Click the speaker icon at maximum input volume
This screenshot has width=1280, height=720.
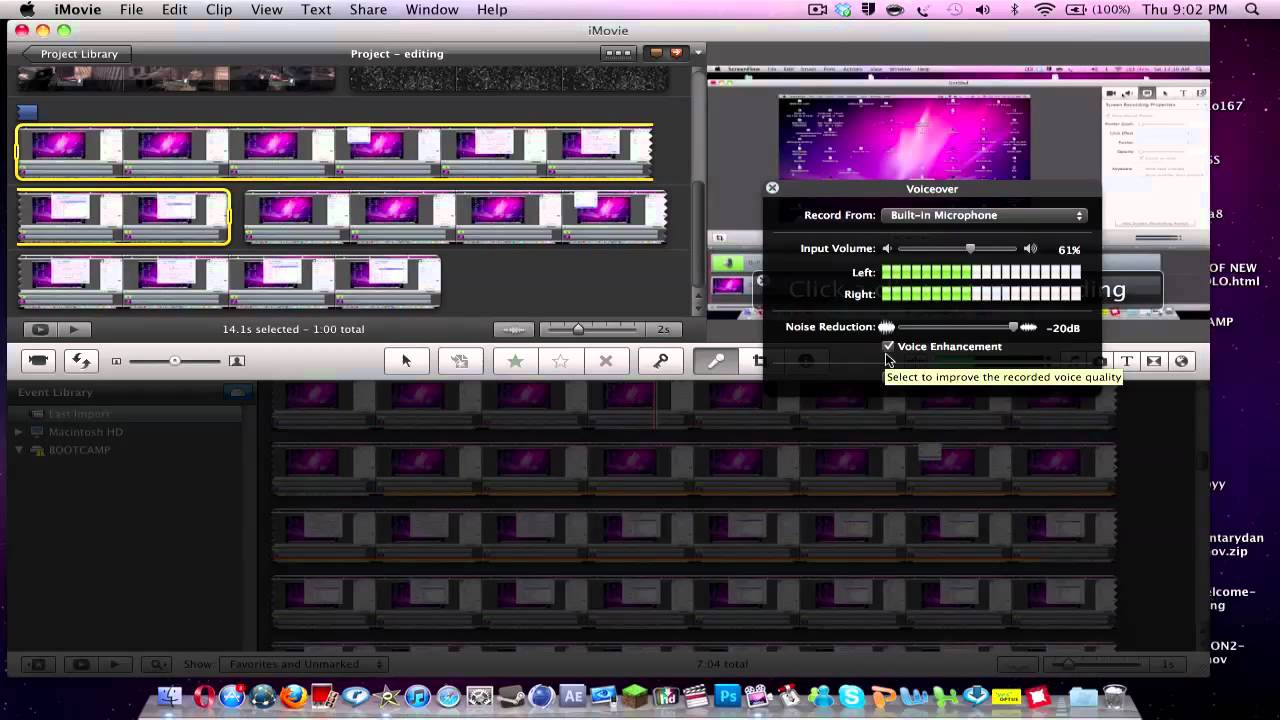coord(1031,249)
